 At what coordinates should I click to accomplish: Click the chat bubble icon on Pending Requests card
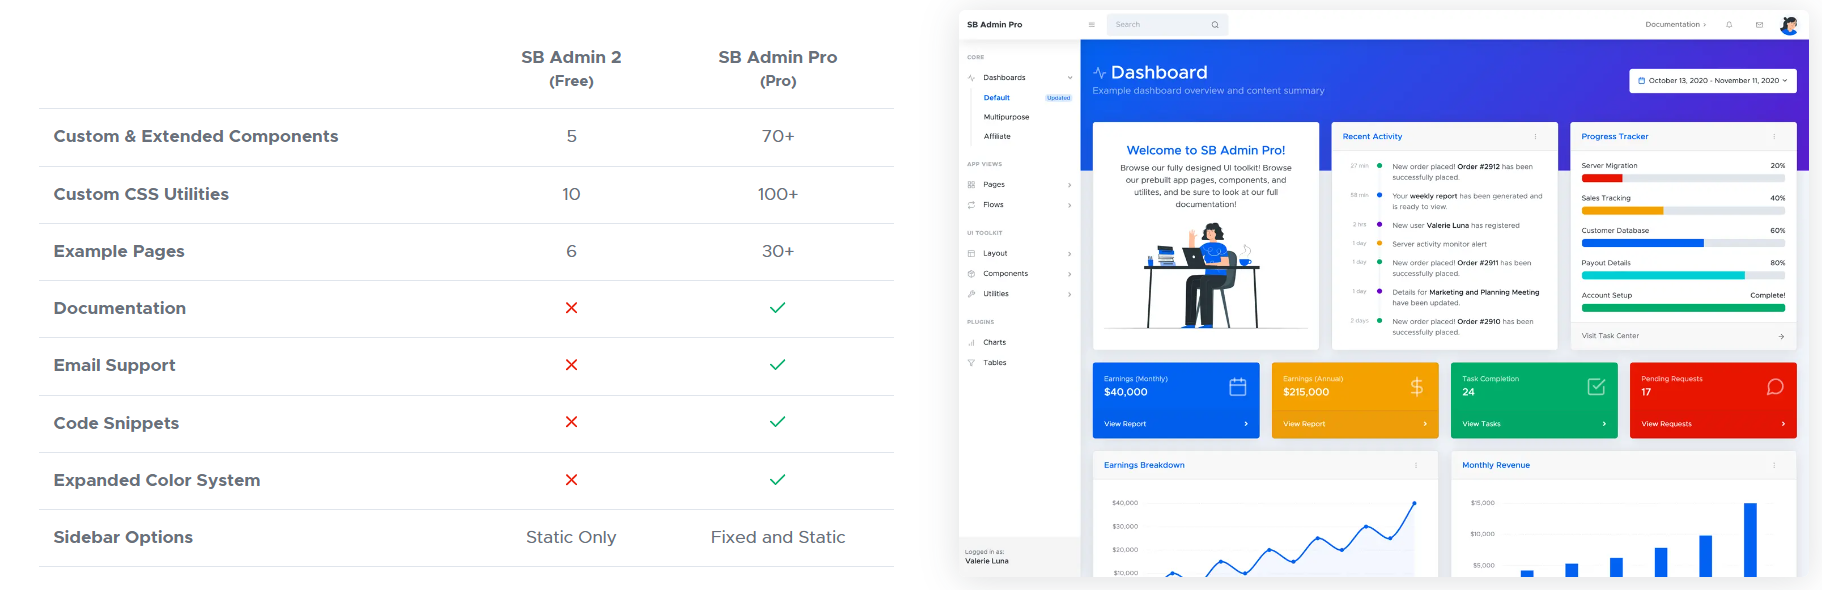pos(1775,387)
